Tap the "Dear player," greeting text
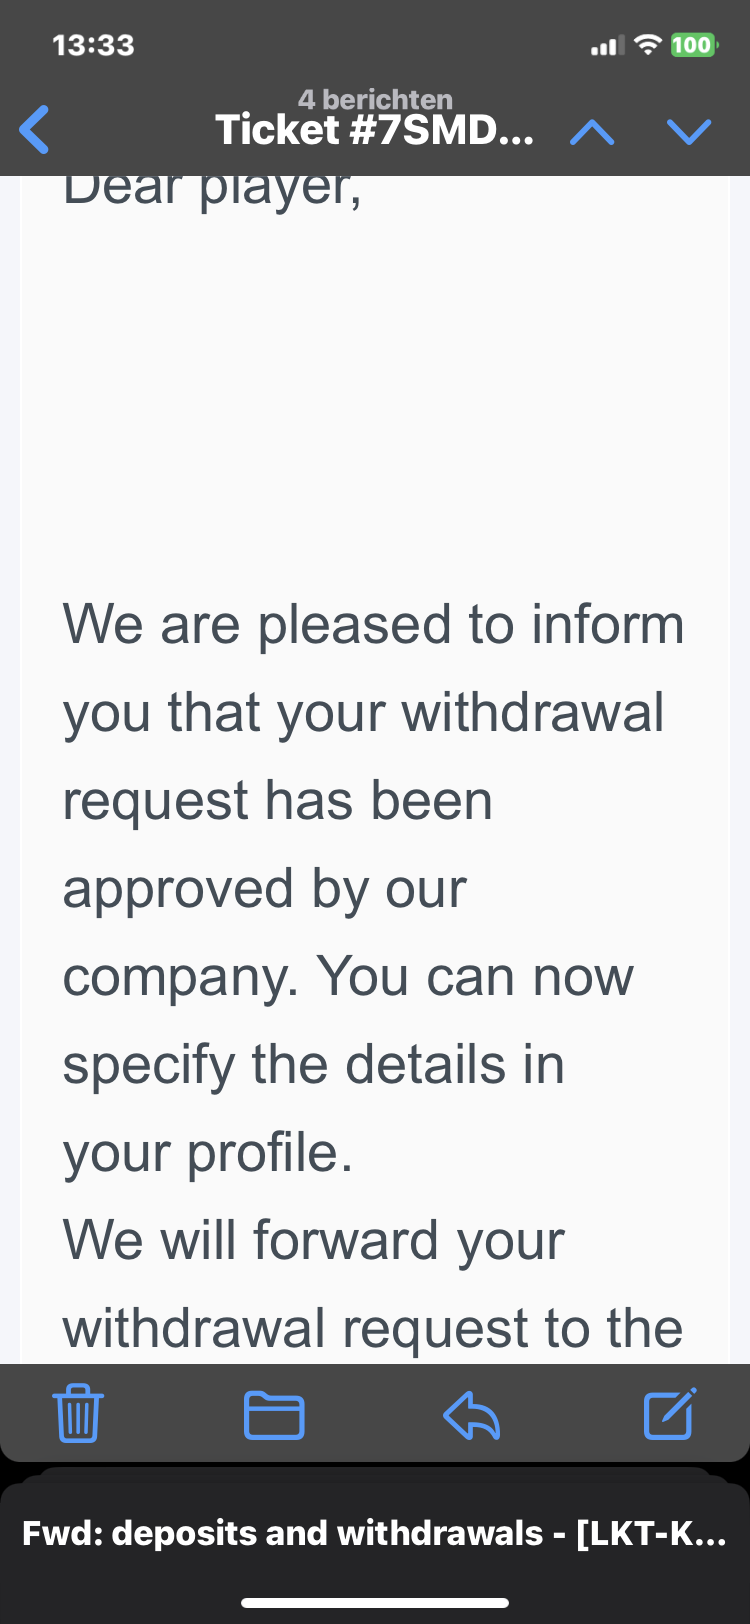This screenshot has width=750, height=1624. (x=212, y=190)
